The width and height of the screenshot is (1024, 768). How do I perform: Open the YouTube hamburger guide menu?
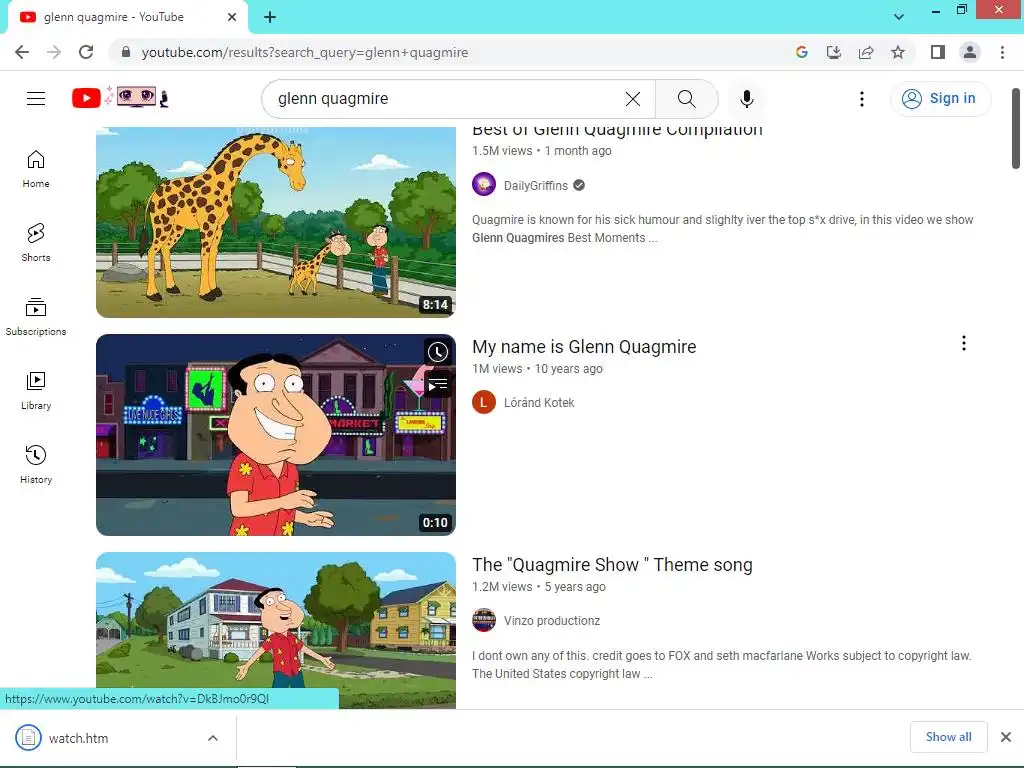pos(36,99)
